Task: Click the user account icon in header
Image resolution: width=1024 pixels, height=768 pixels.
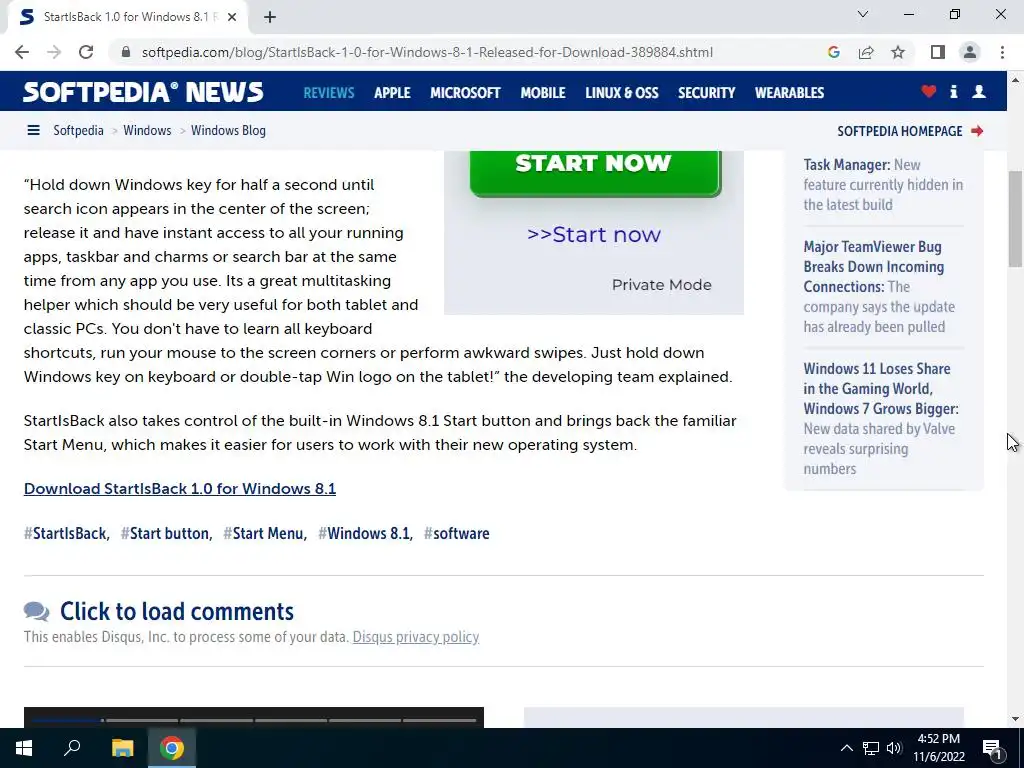Action: coord(979,91)
